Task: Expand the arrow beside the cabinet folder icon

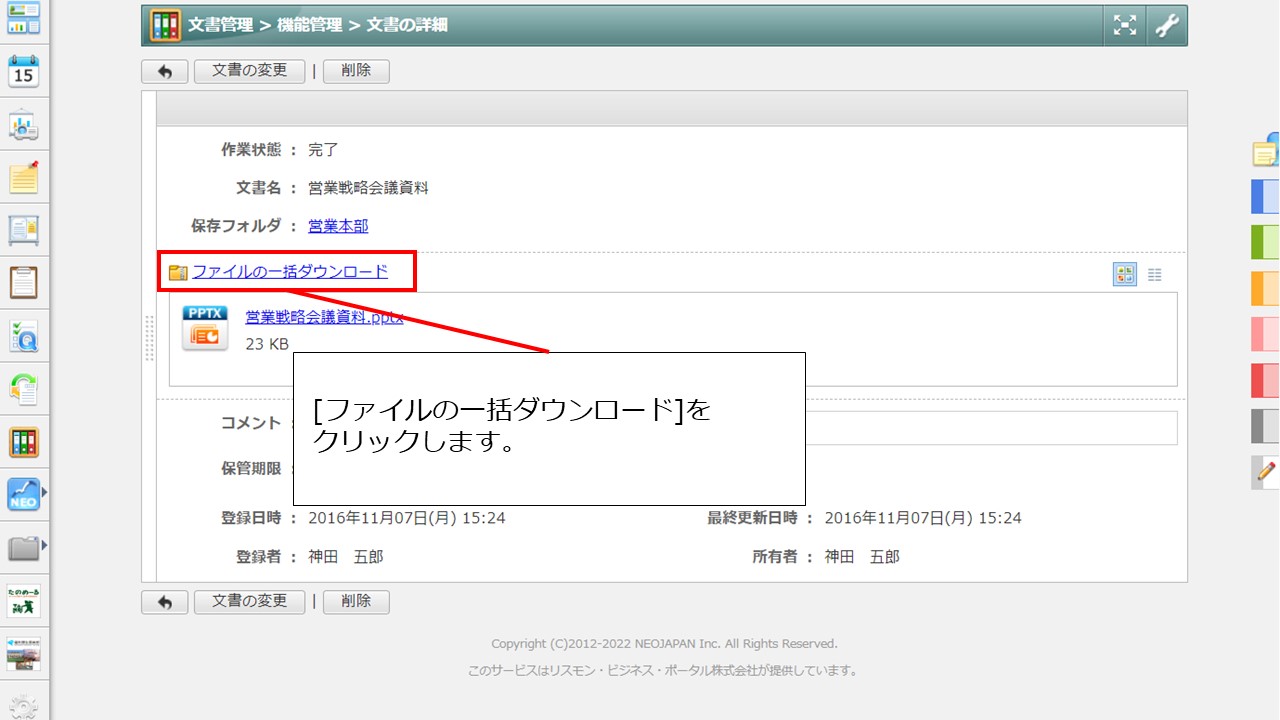Action: pyautogui.click(x=44, y=545)
